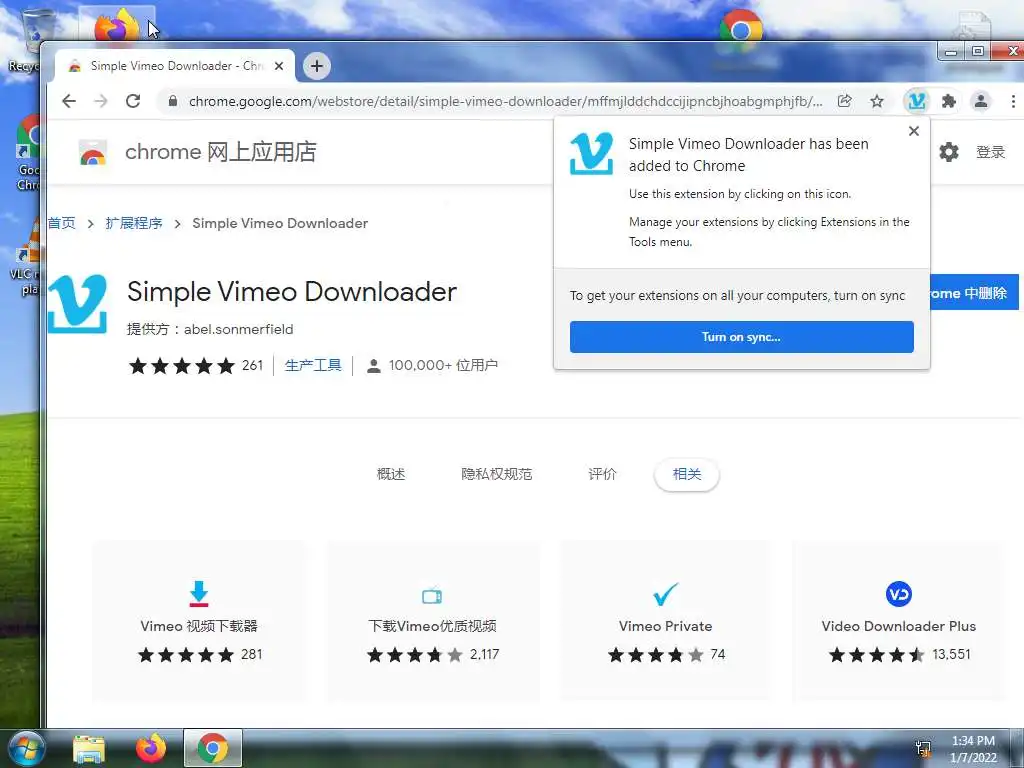The image size is (1024, 768).
Task: Open 扩展程序 breadcrumb link
Action: click(x=134, y=223)
